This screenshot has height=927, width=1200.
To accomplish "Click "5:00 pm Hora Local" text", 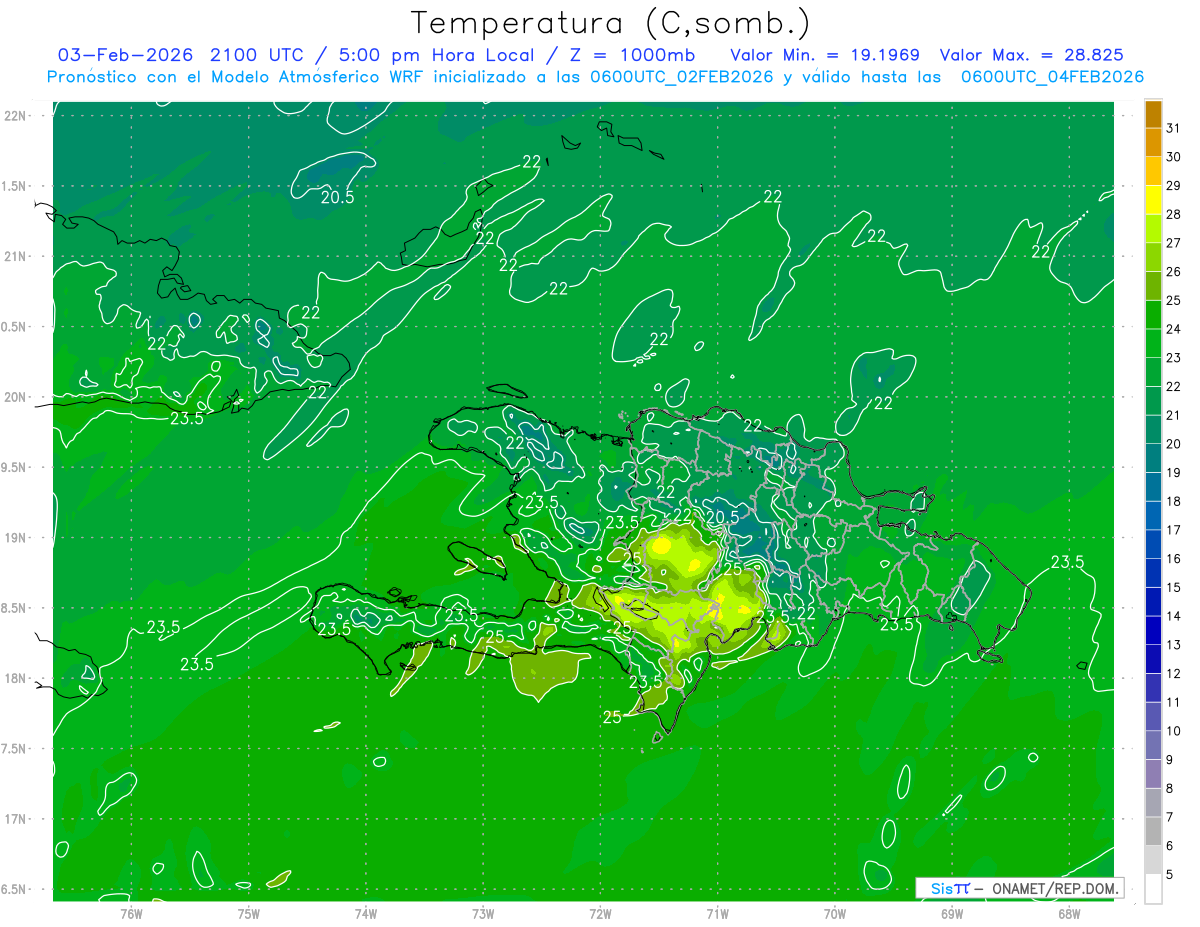I will 434,55.
